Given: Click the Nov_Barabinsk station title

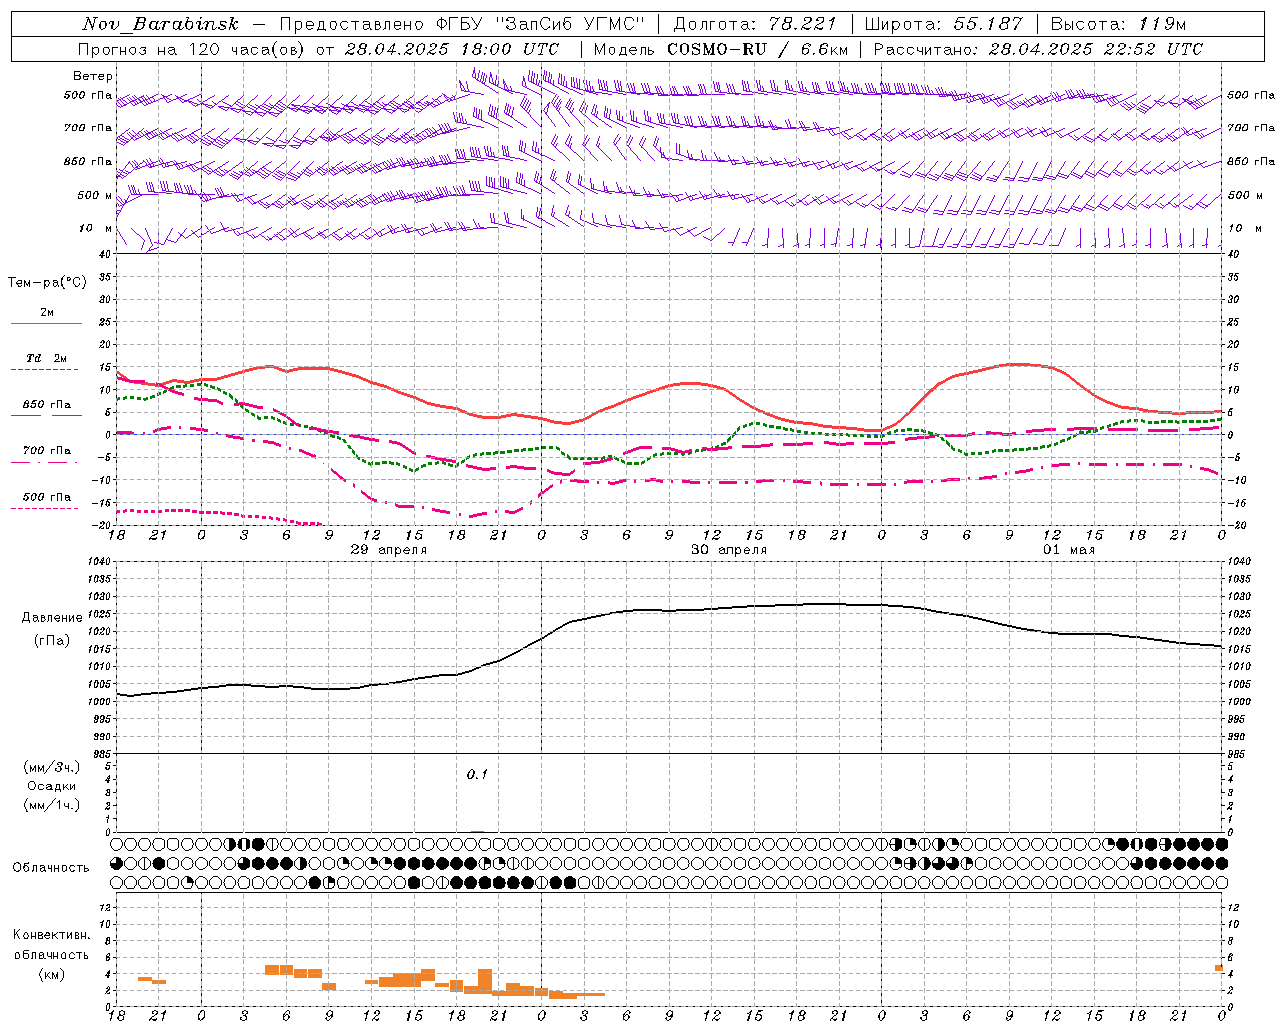Looking at the screenshot, I should [x=160, y=24].
